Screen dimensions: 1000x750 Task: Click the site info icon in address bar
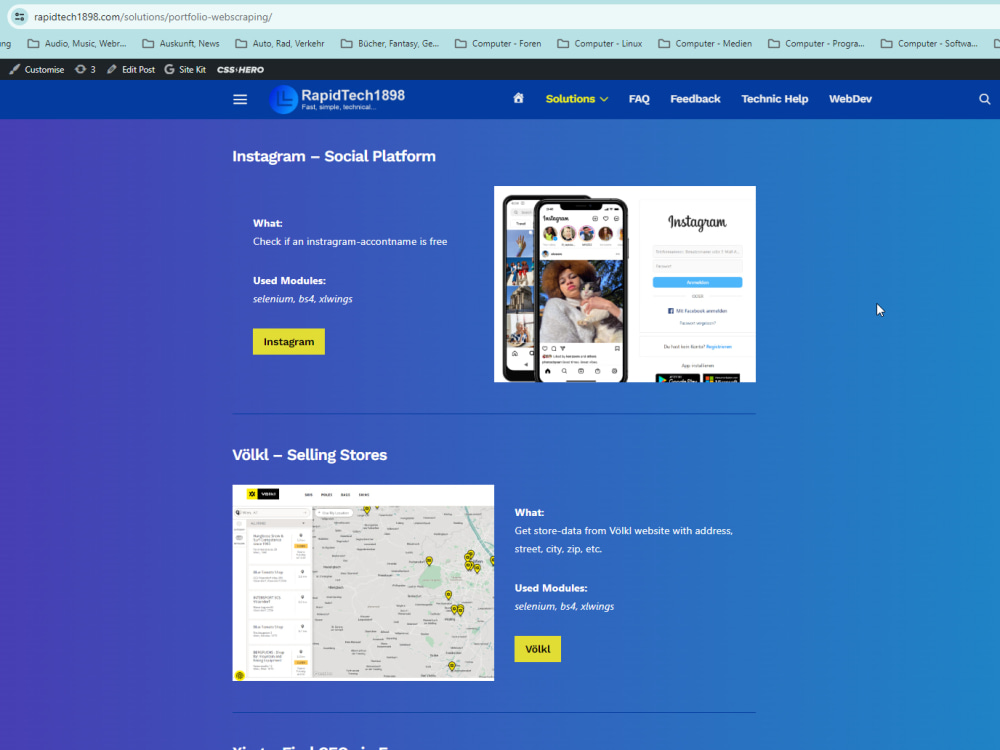pyautogui.click(x=19, y=17)
